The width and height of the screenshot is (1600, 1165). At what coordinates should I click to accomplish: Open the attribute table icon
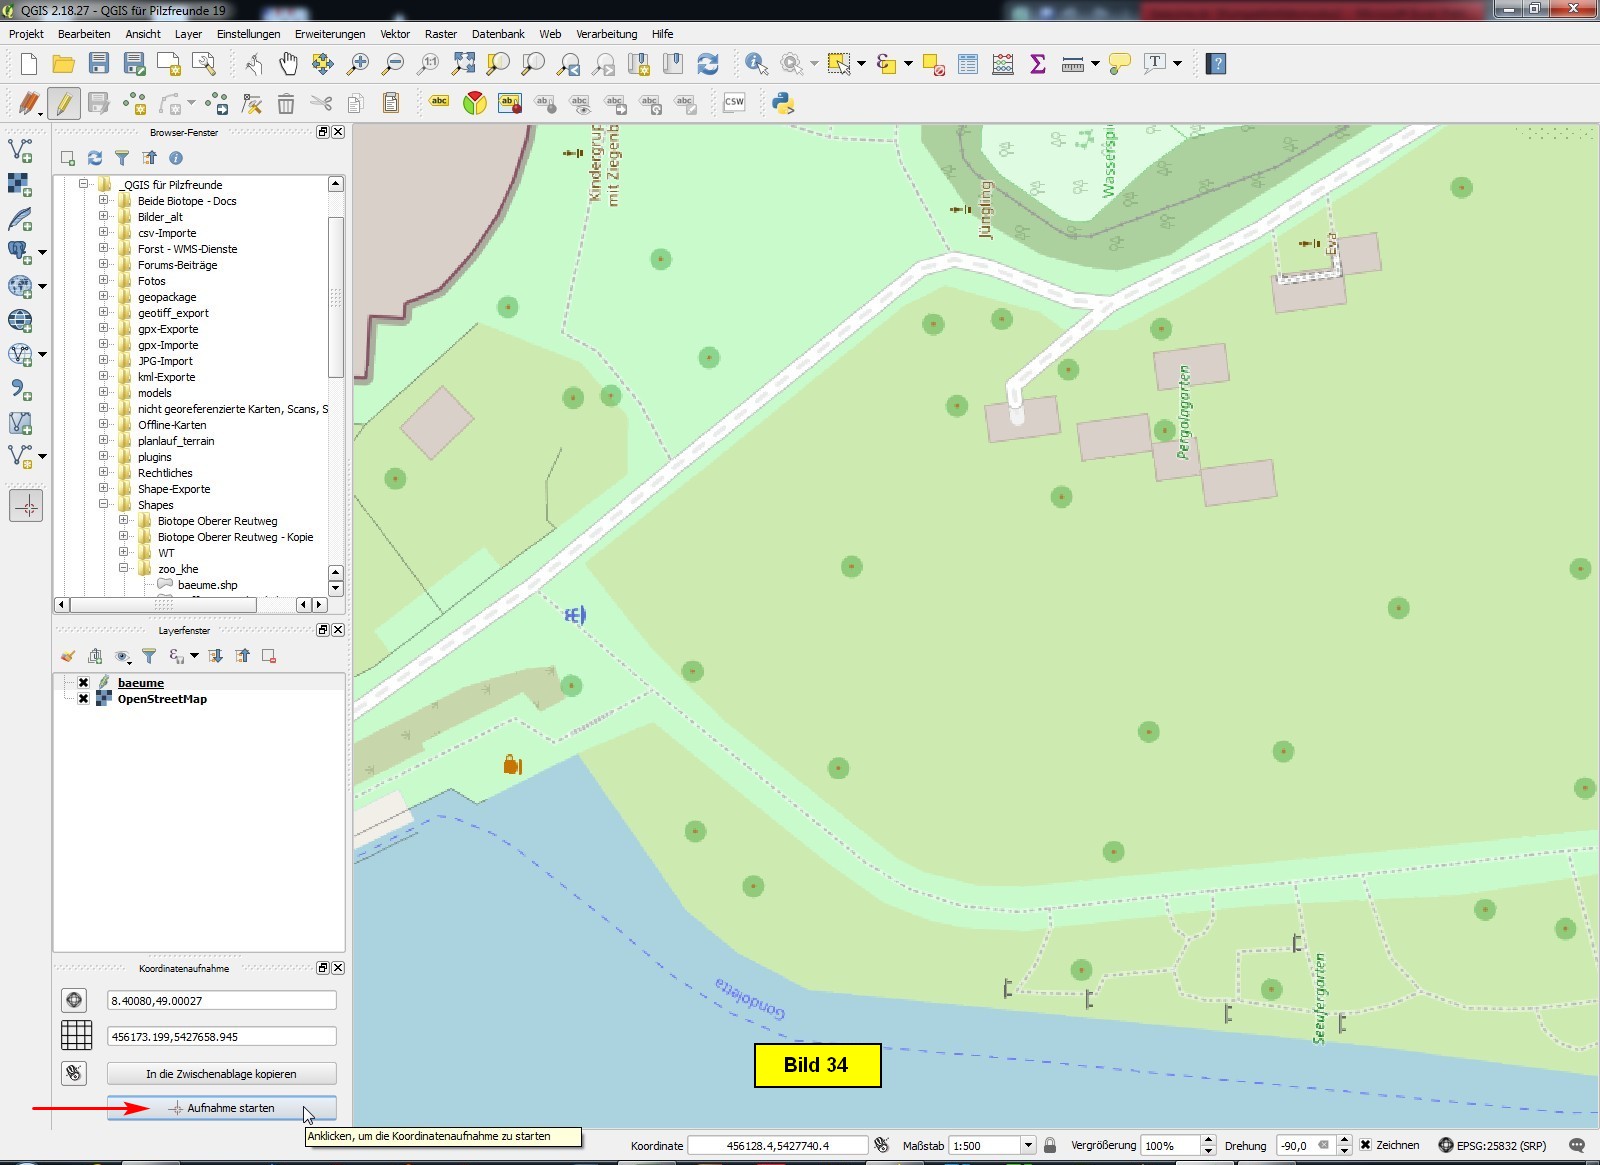click(968, 64)
